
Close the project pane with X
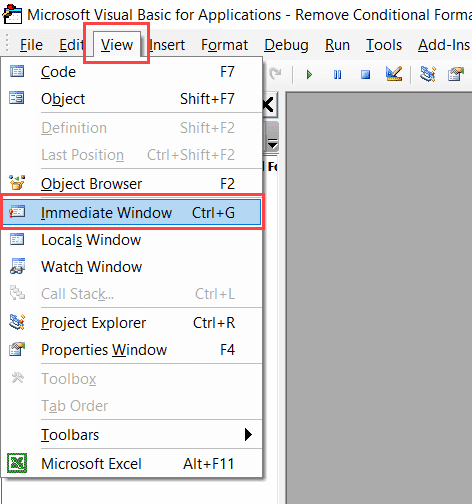point(269,105)
